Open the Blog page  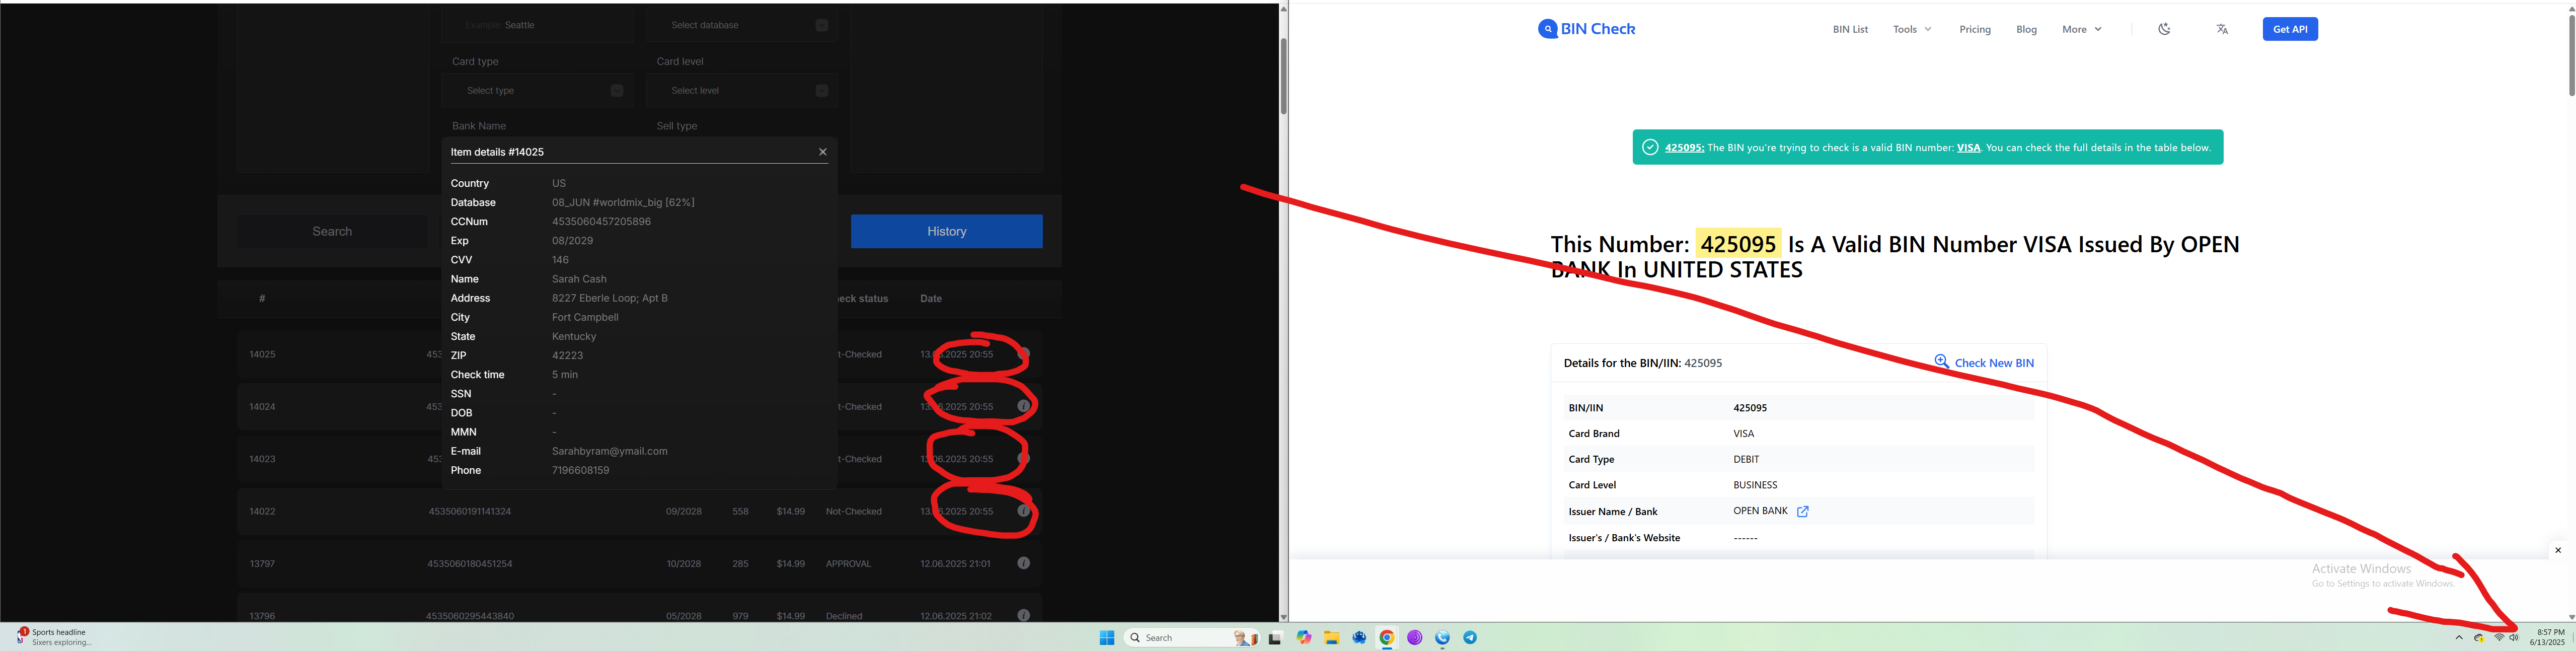(x=2027, y=29)
